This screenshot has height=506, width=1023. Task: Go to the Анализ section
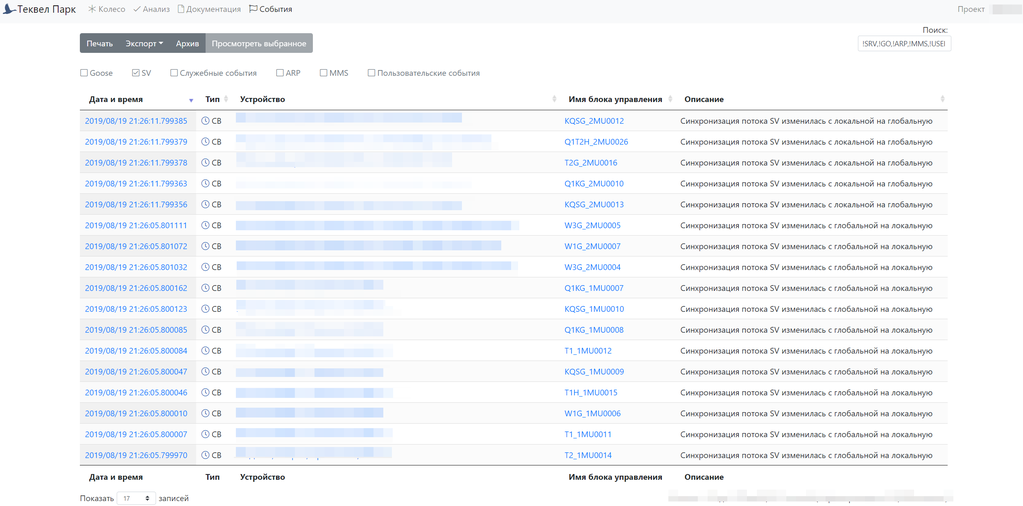click(x=151, y=9)
